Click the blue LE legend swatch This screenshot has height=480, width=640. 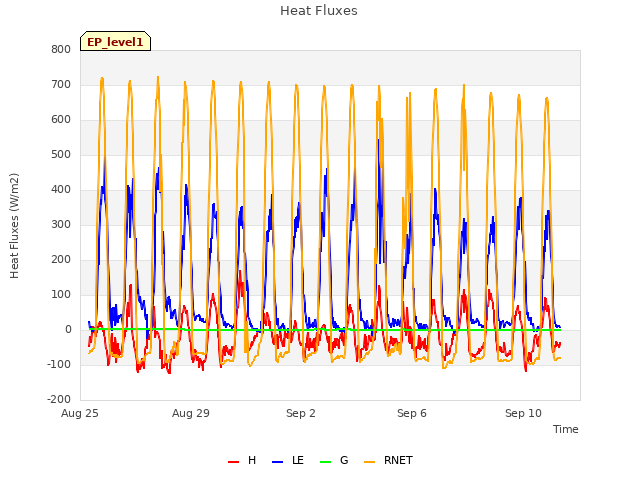278,462
